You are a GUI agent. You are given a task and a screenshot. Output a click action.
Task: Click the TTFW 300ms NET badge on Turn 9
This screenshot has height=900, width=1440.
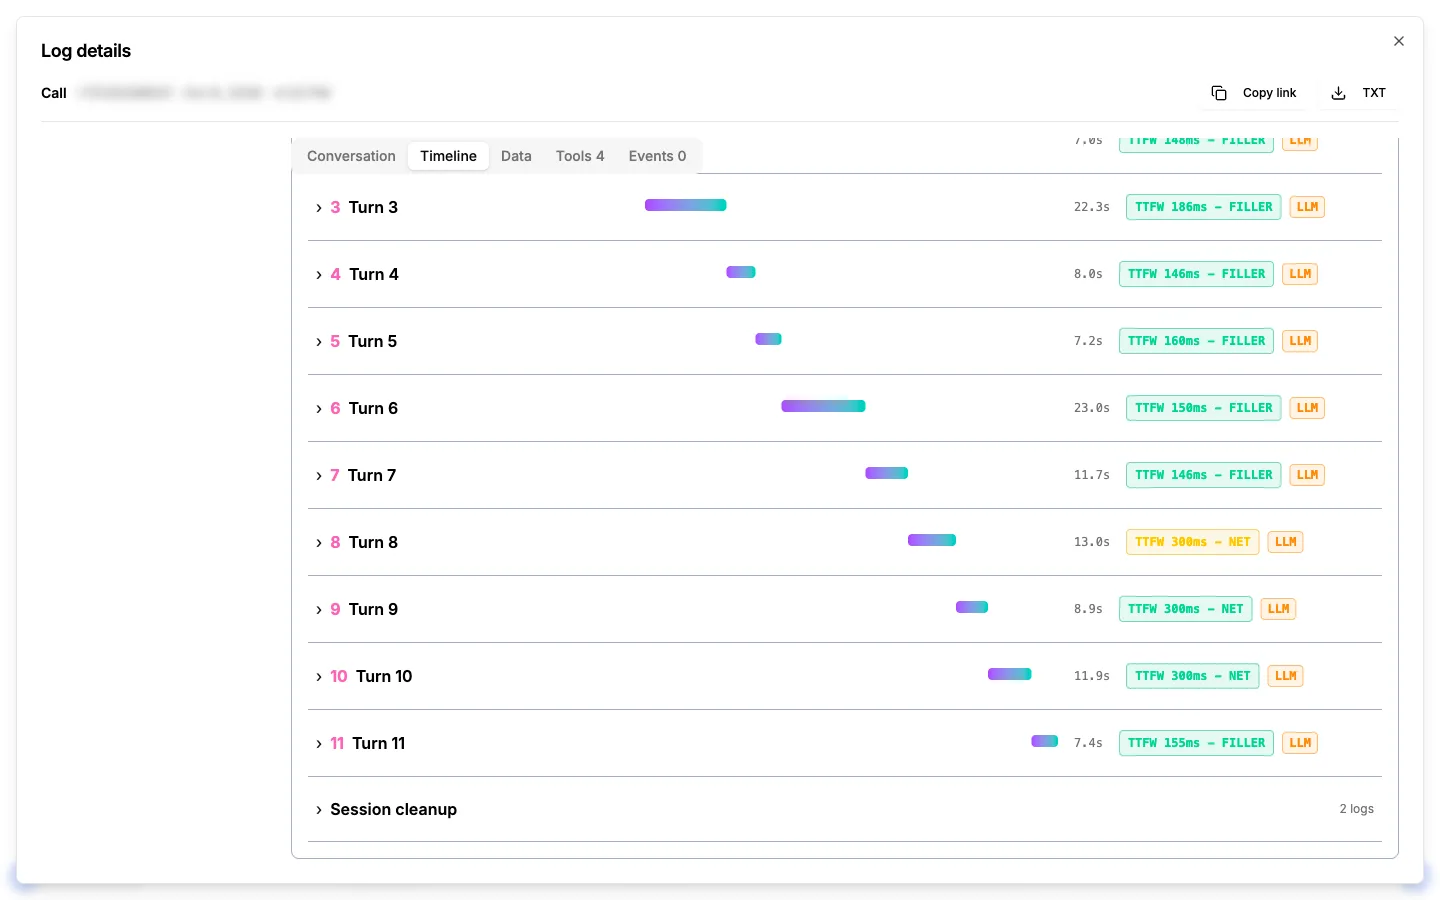coord(1185,609)
